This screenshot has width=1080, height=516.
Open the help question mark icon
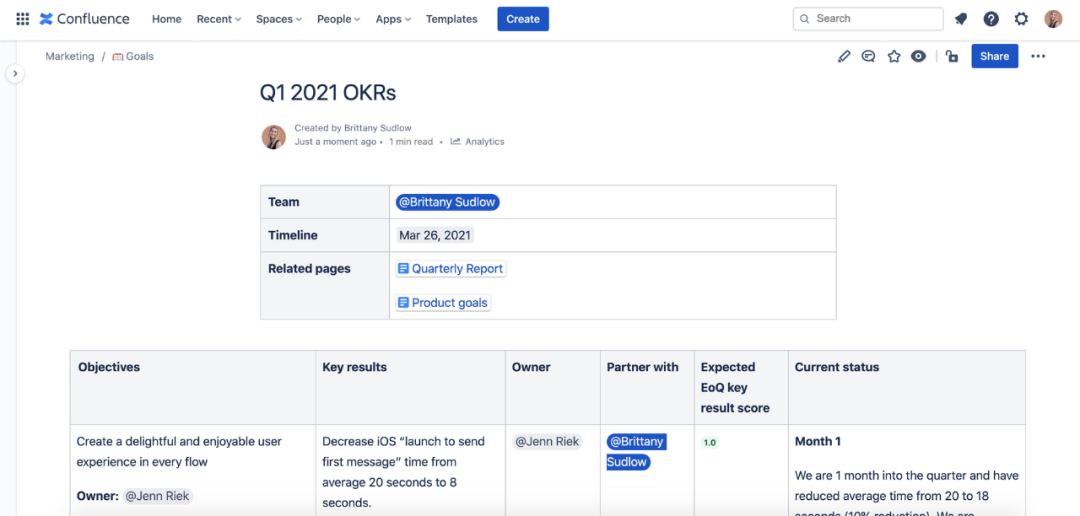991,19
